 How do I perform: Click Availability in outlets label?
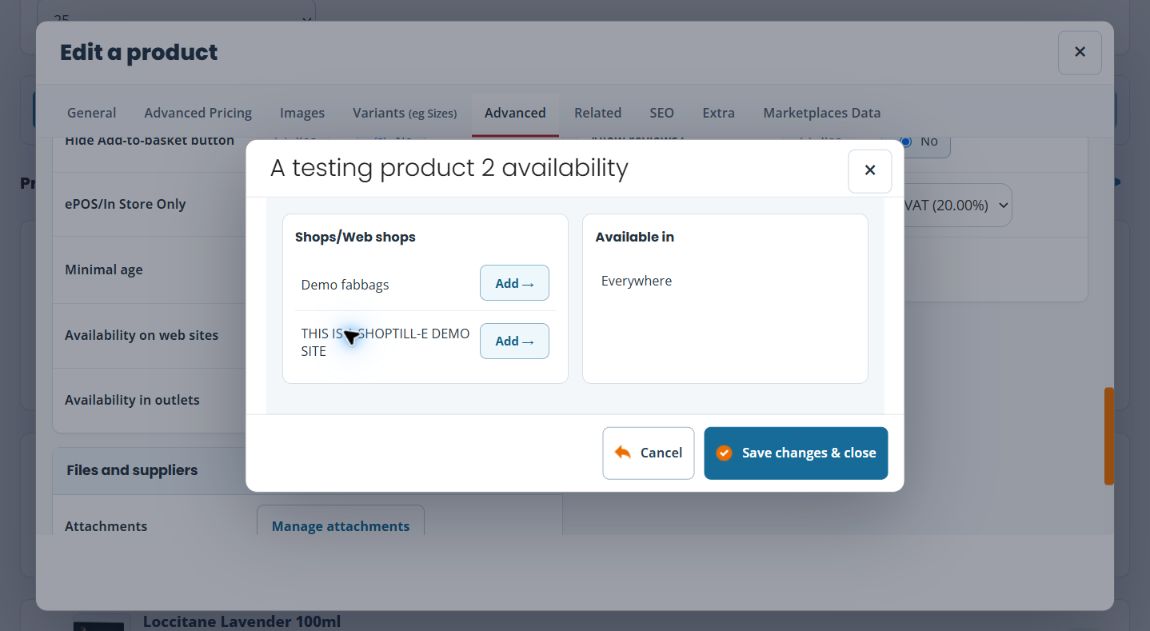click(x=132, y=400)
